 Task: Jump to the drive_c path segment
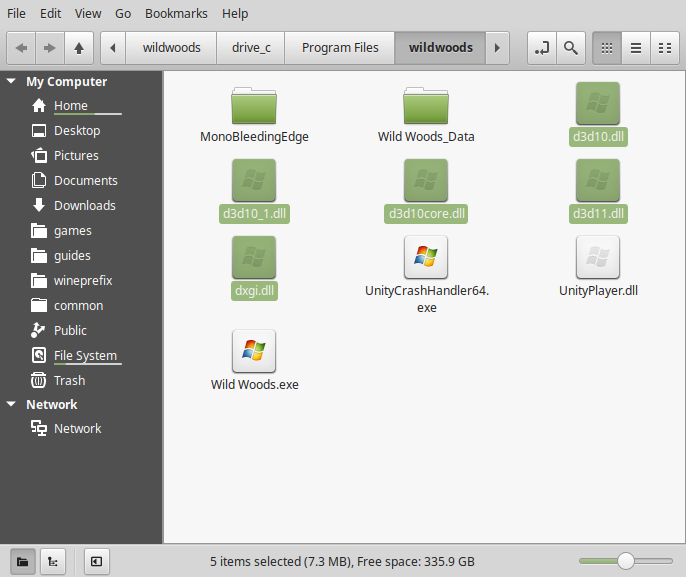coord(251,48)
